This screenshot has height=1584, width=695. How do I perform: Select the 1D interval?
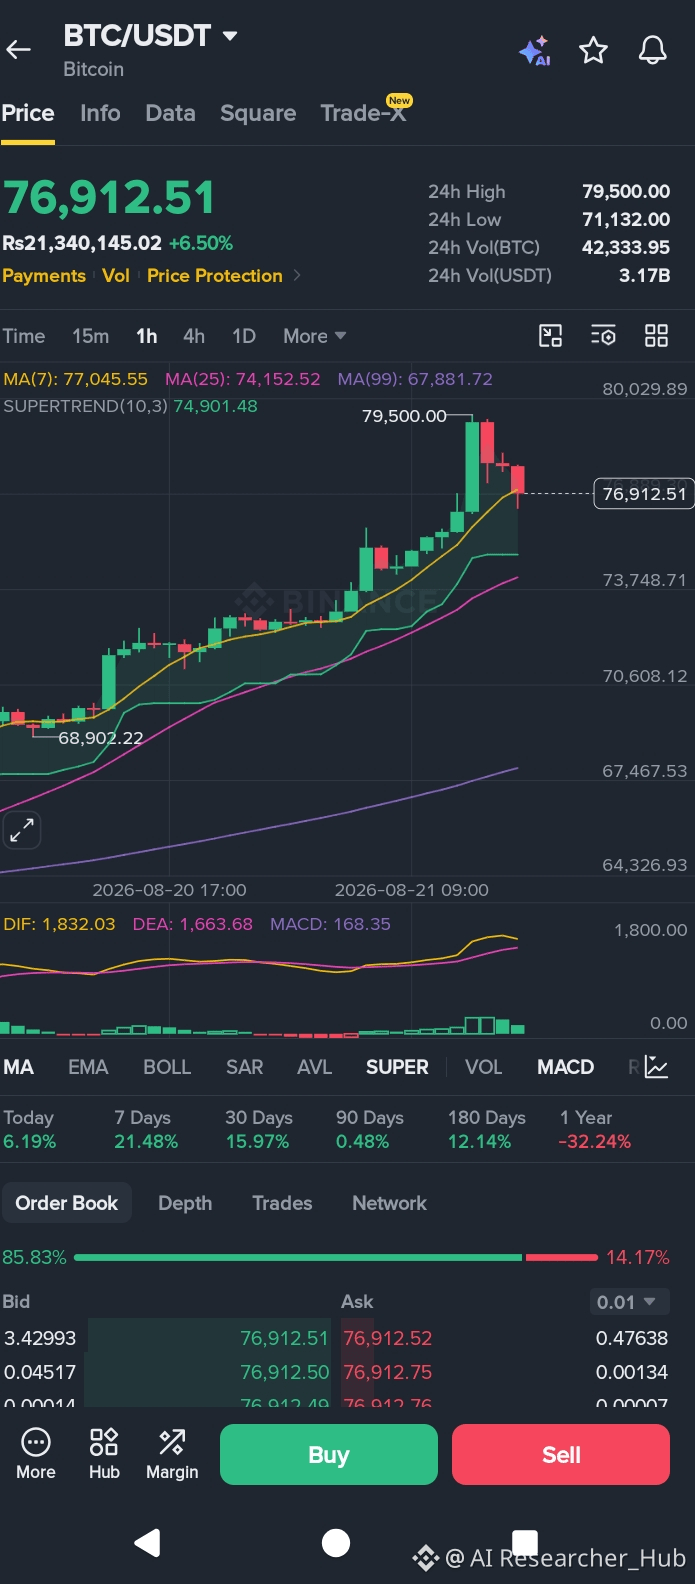244,336
